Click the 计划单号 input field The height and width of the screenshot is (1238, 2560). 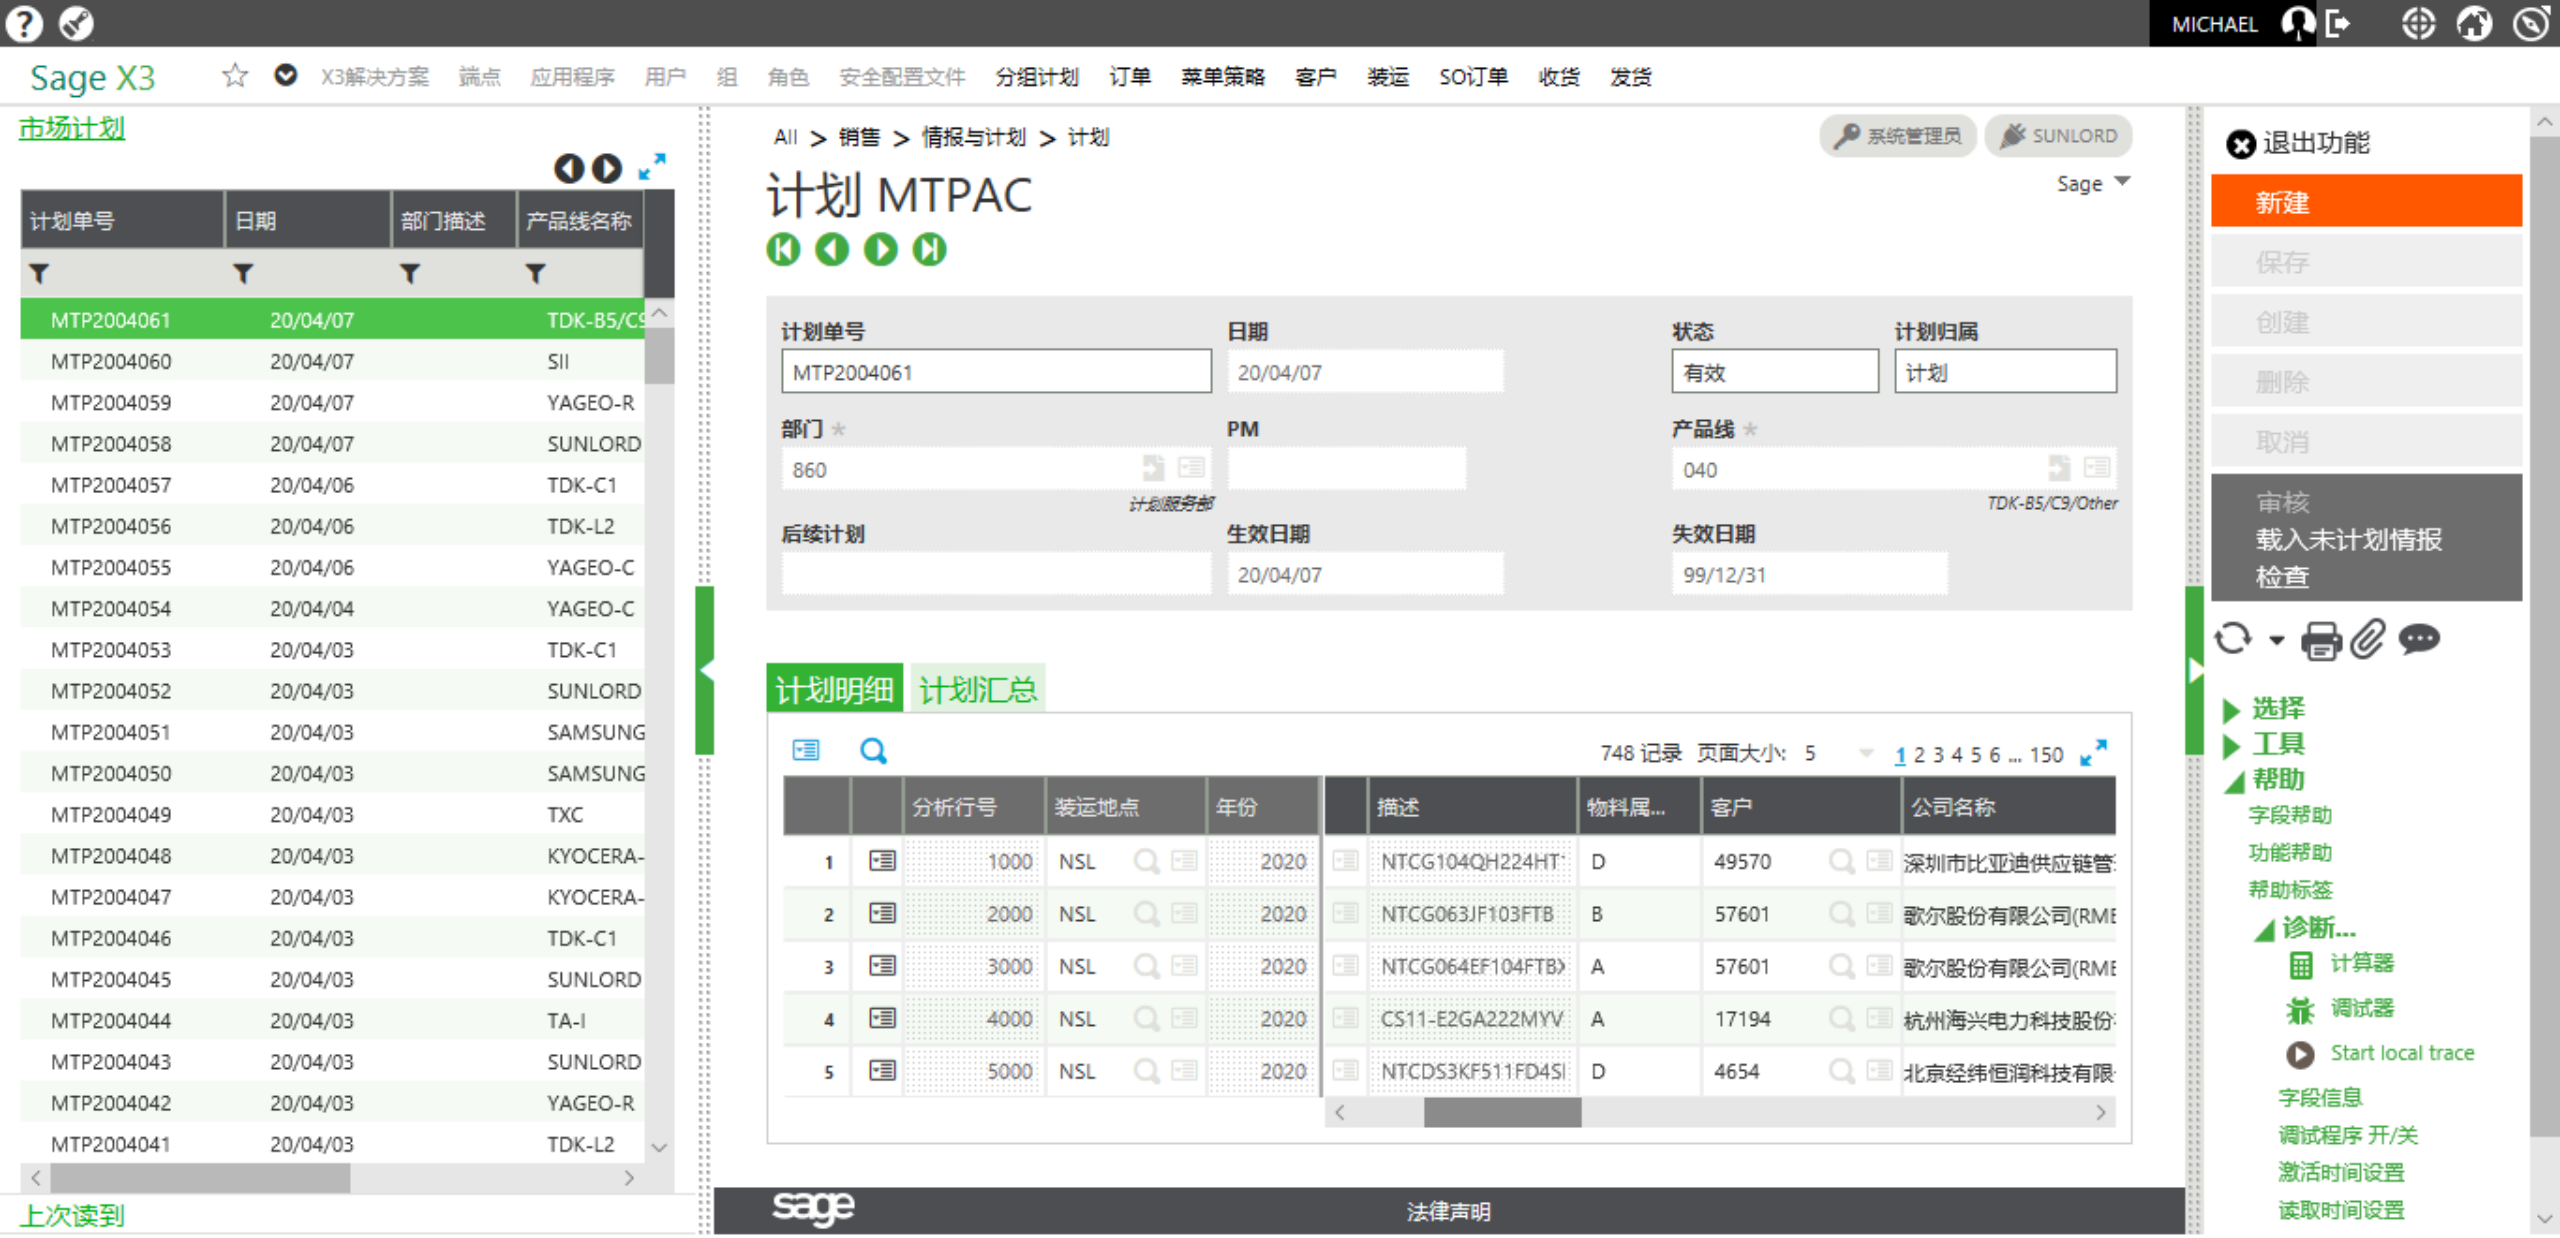(x=996, y=372)
